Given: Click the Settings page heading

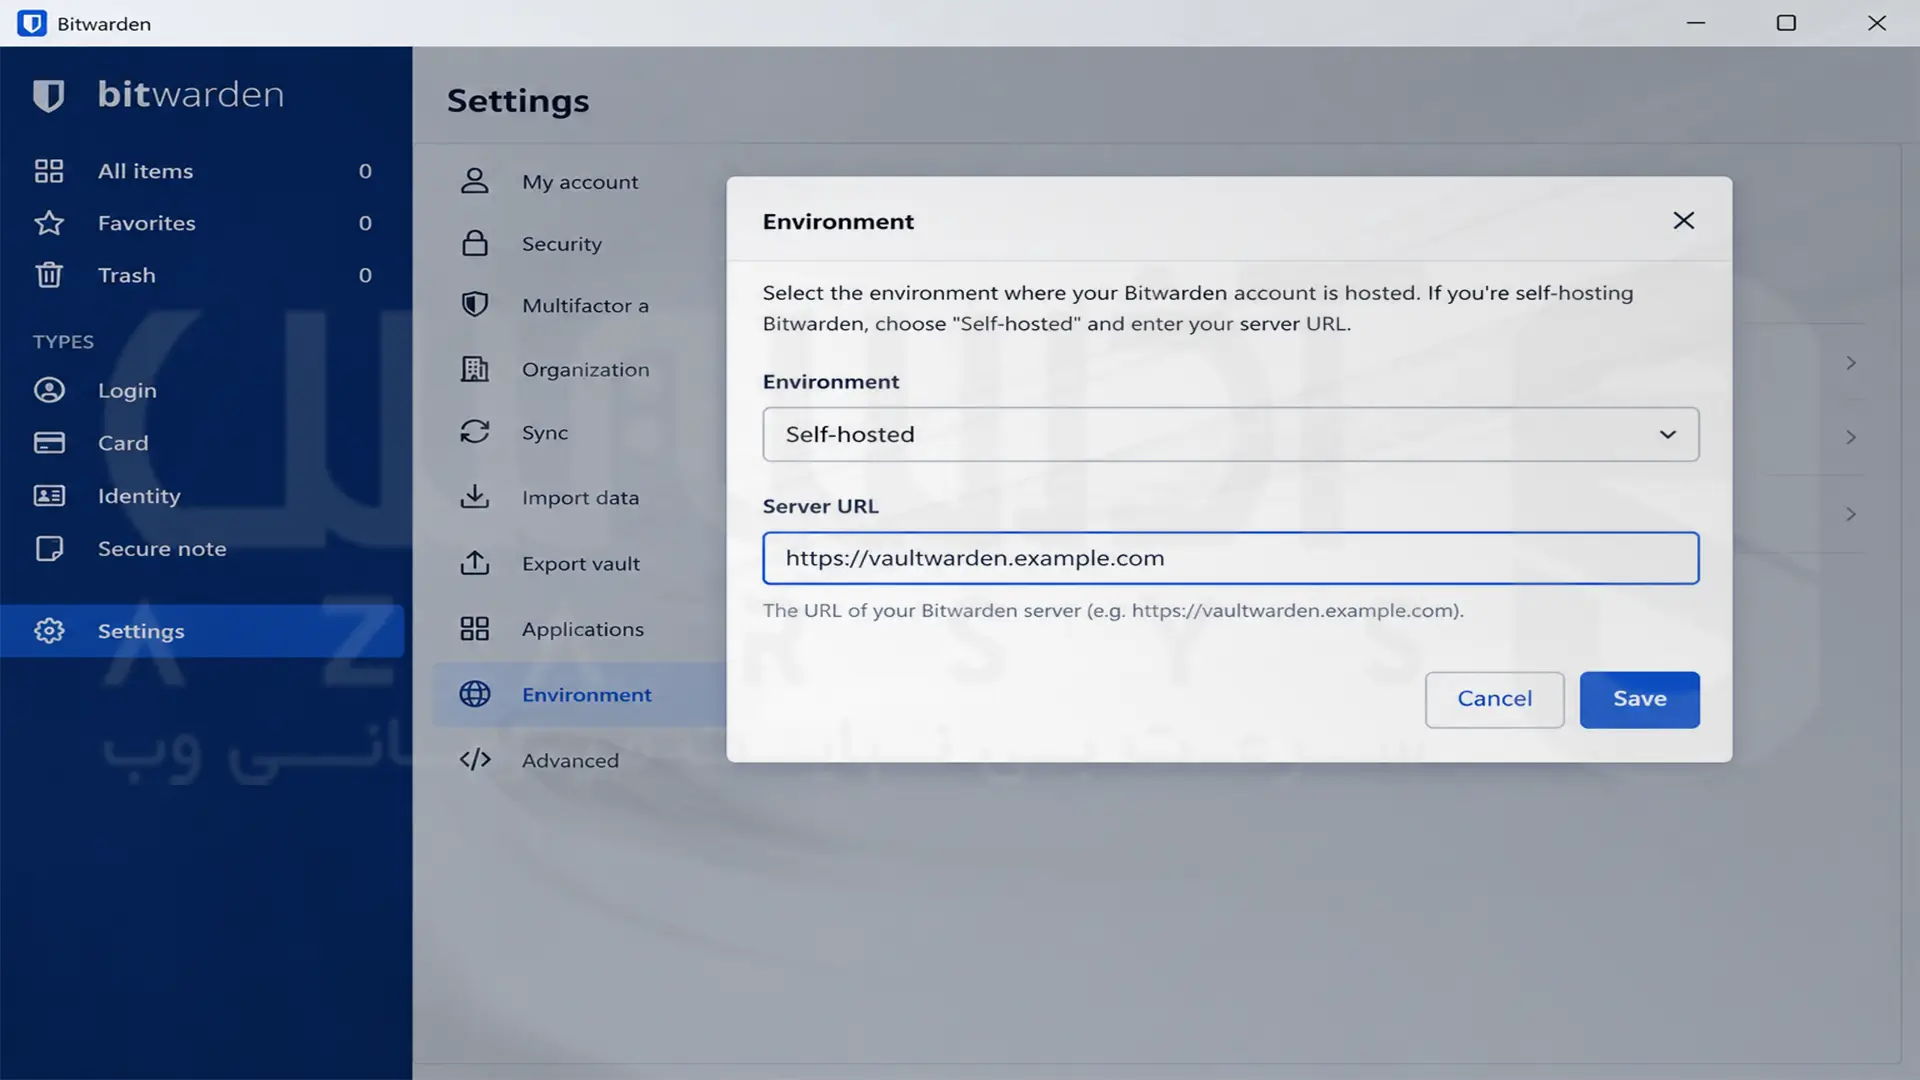Looking at the screenshot, I should (x=518, y=101).
